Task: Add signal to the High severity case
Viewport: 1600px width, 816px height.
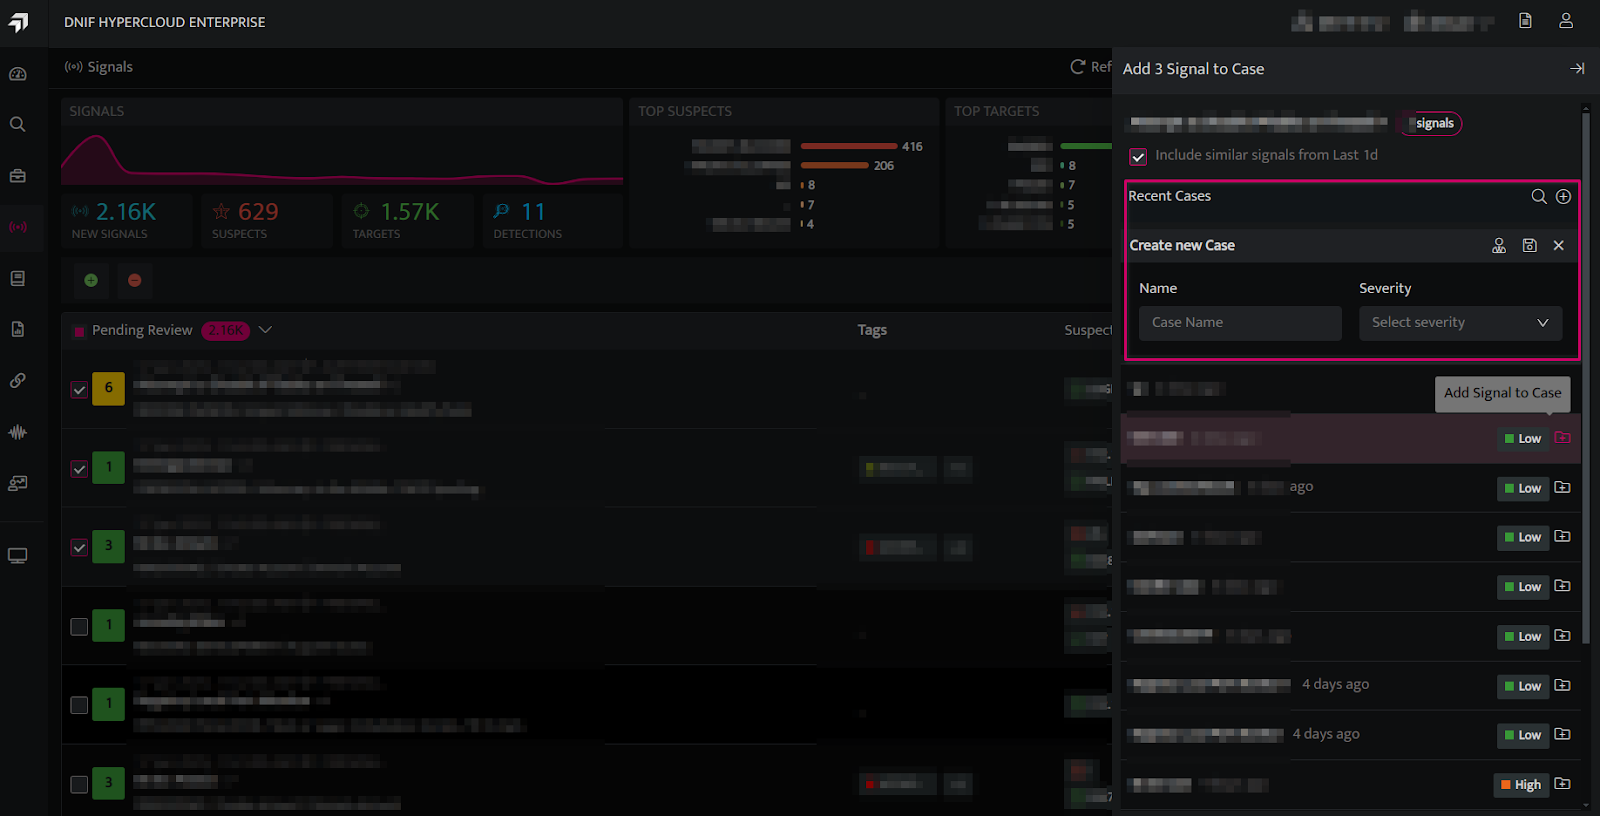Action: [1562, 784]
